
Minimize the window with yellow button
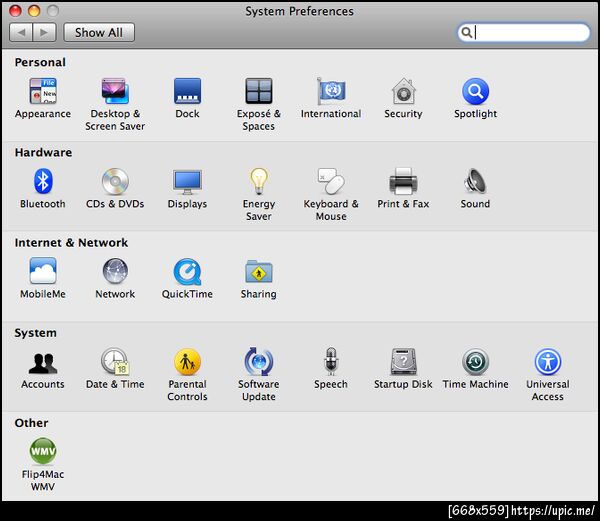coord(34,11)
